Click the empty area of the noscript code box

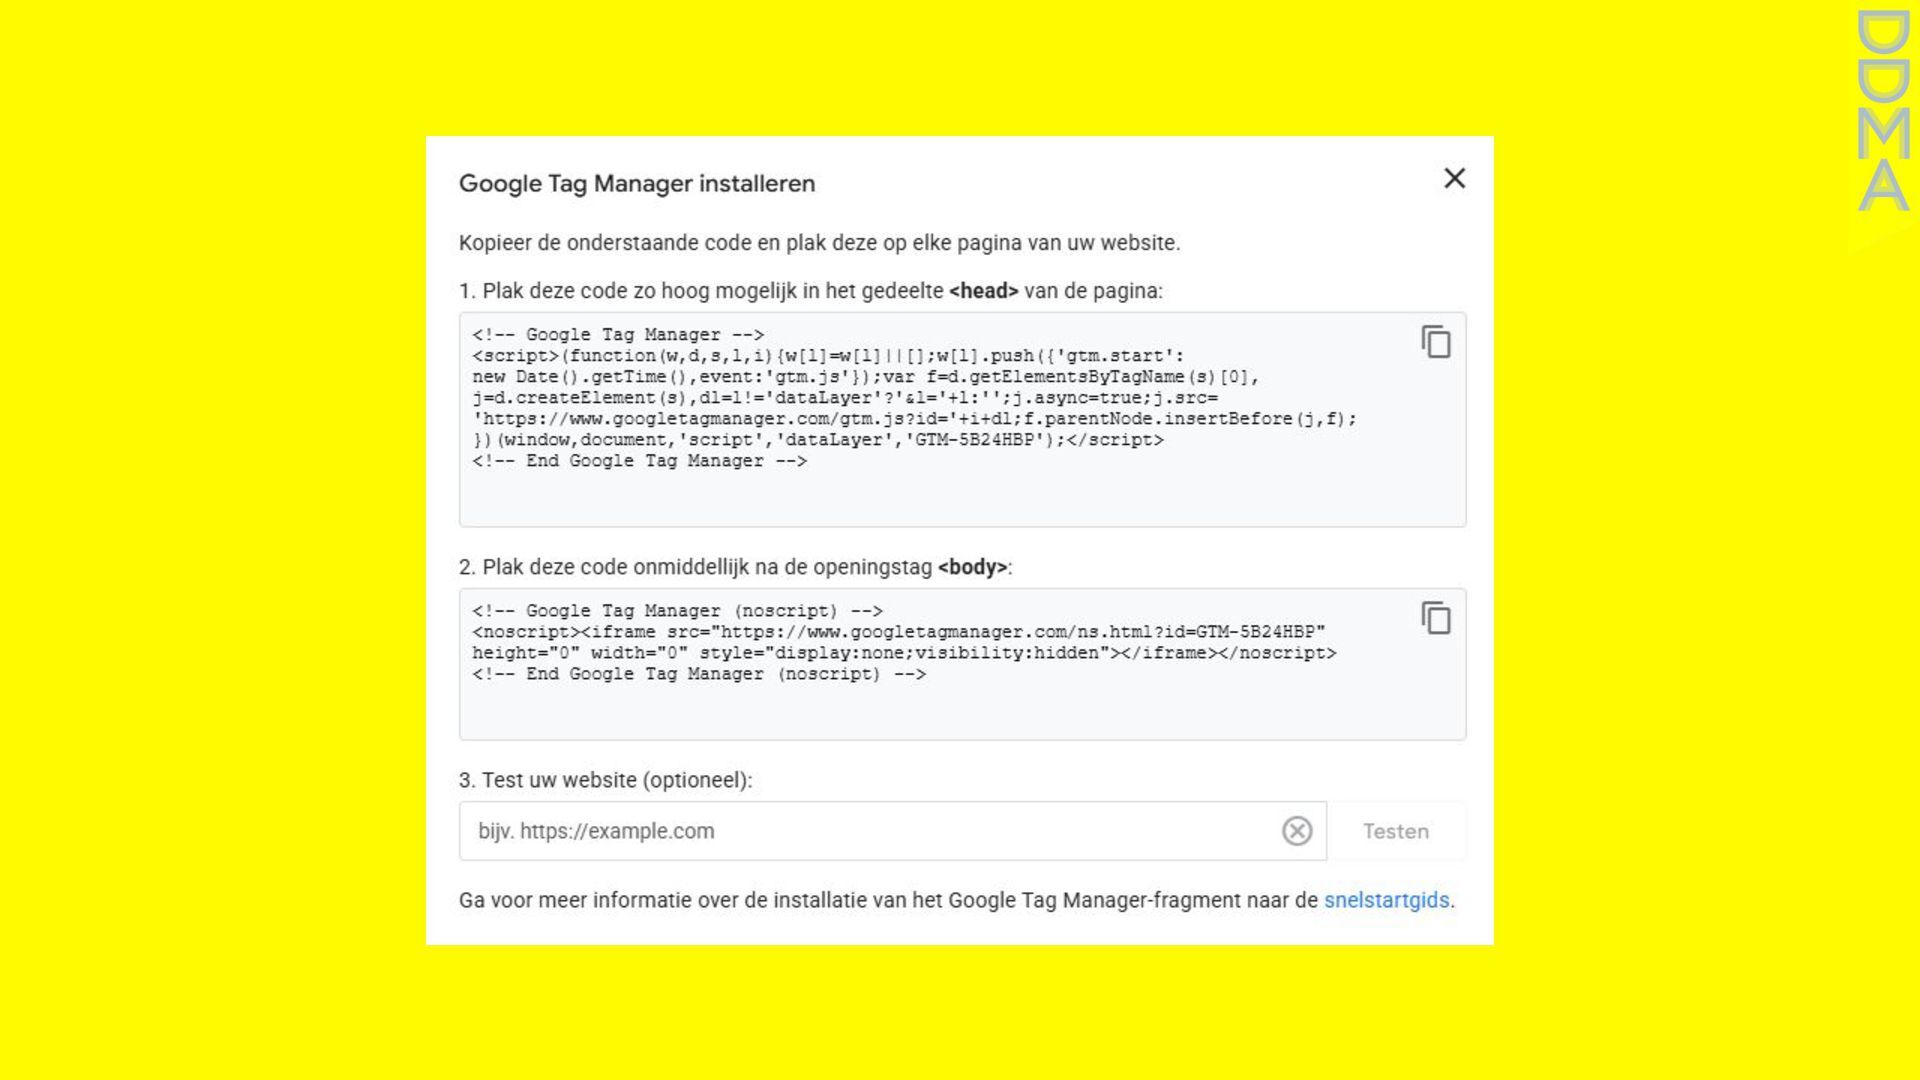click(960, 712)
